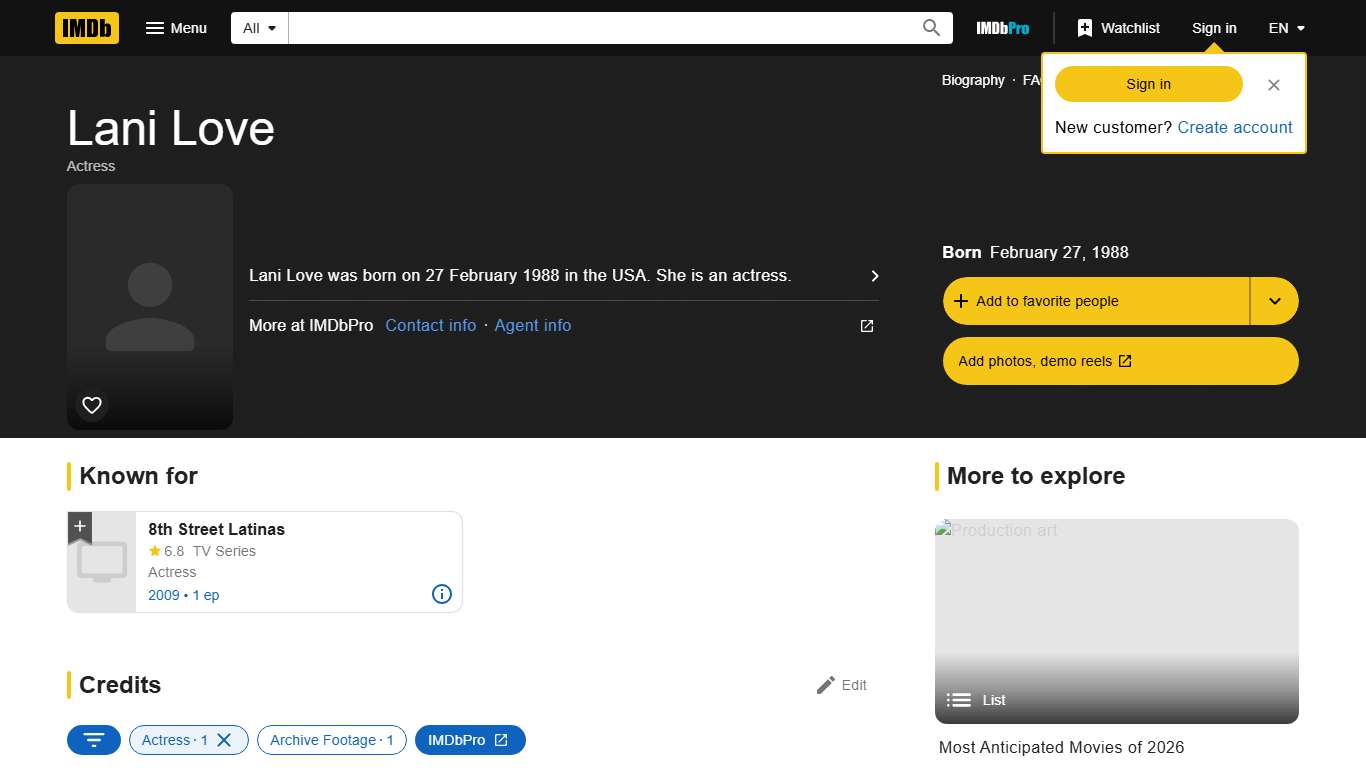Toggle the Archive Footage filter chip
The image size is (1366, 768).
[331, 740]
